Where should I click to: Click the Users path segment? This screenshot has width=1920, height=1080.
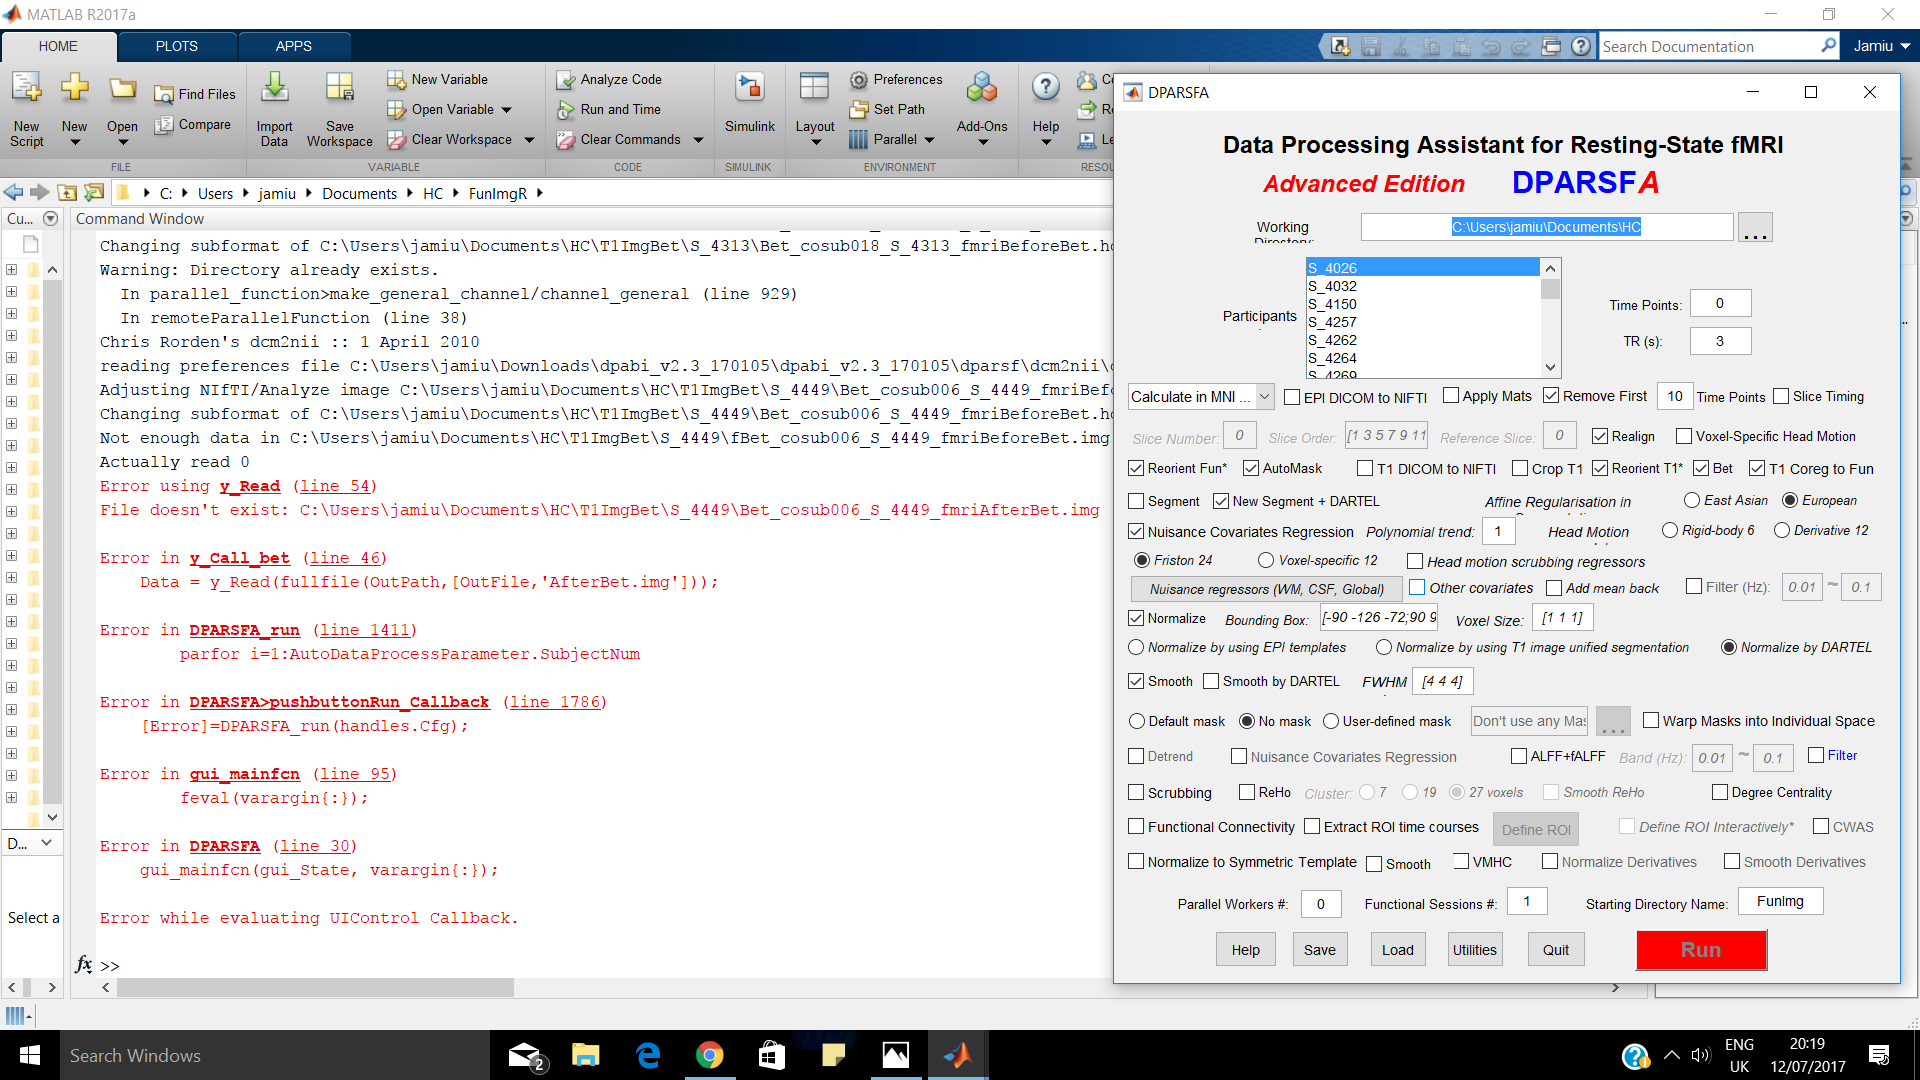click(x=215, y=193)
